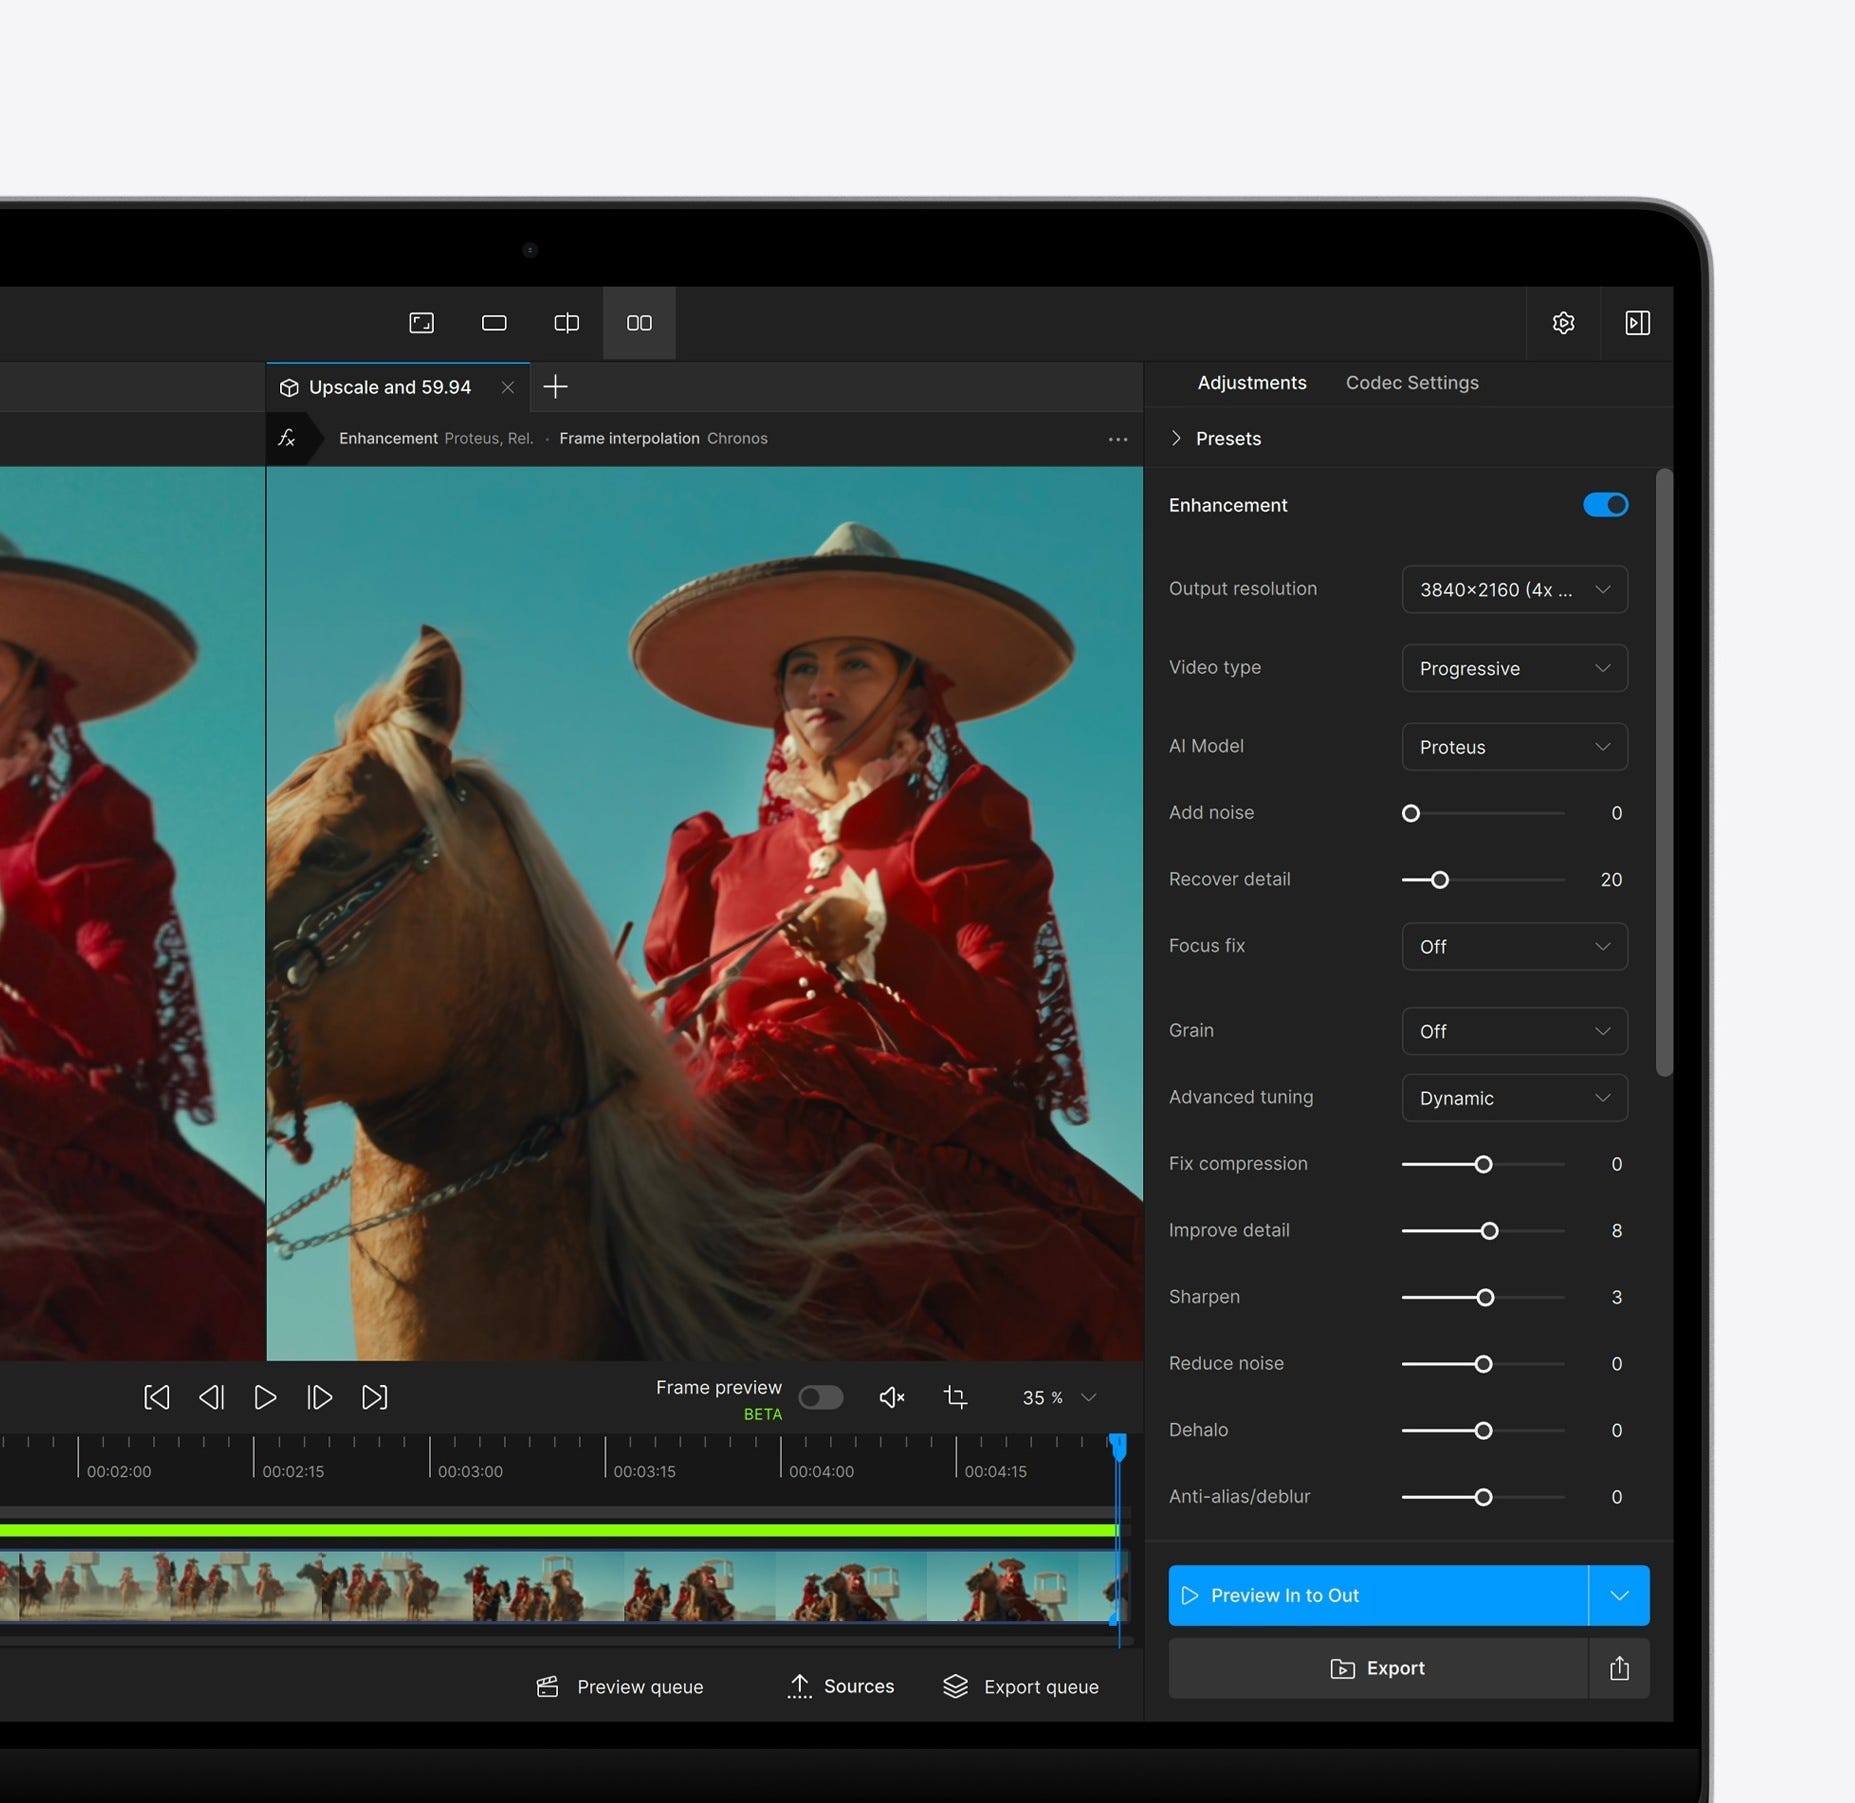The width and height of the screenshot is (1855, 1803).
Task: Open a new tab with the plus button
Action: (555, 387)
